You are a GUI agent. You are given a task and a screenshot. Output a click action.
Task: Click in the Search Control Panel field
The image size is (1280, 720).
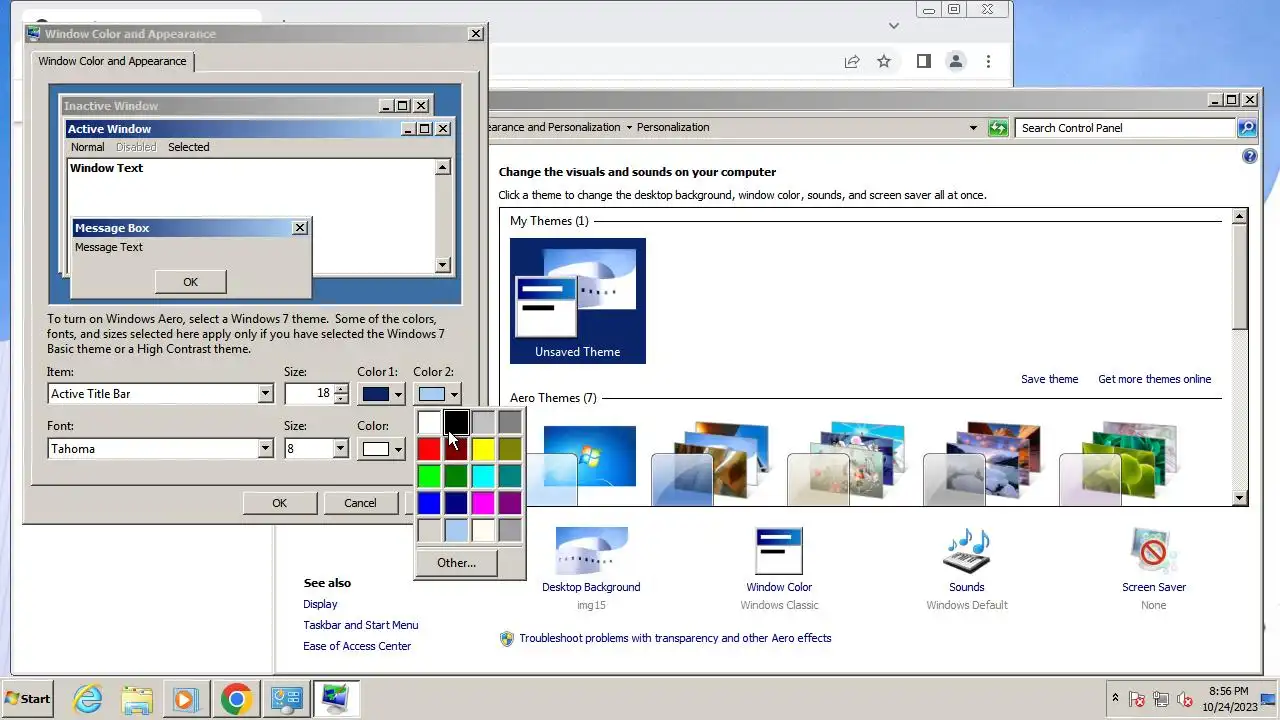1125,128
